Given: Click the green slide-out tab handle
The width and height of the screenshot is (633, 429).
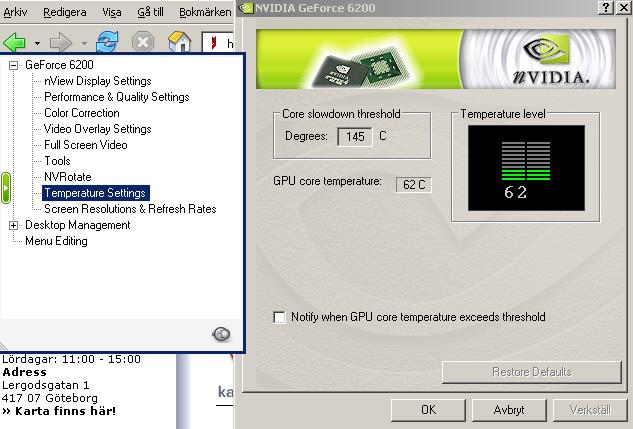Looking at the screenshot, I should [6, 188].
